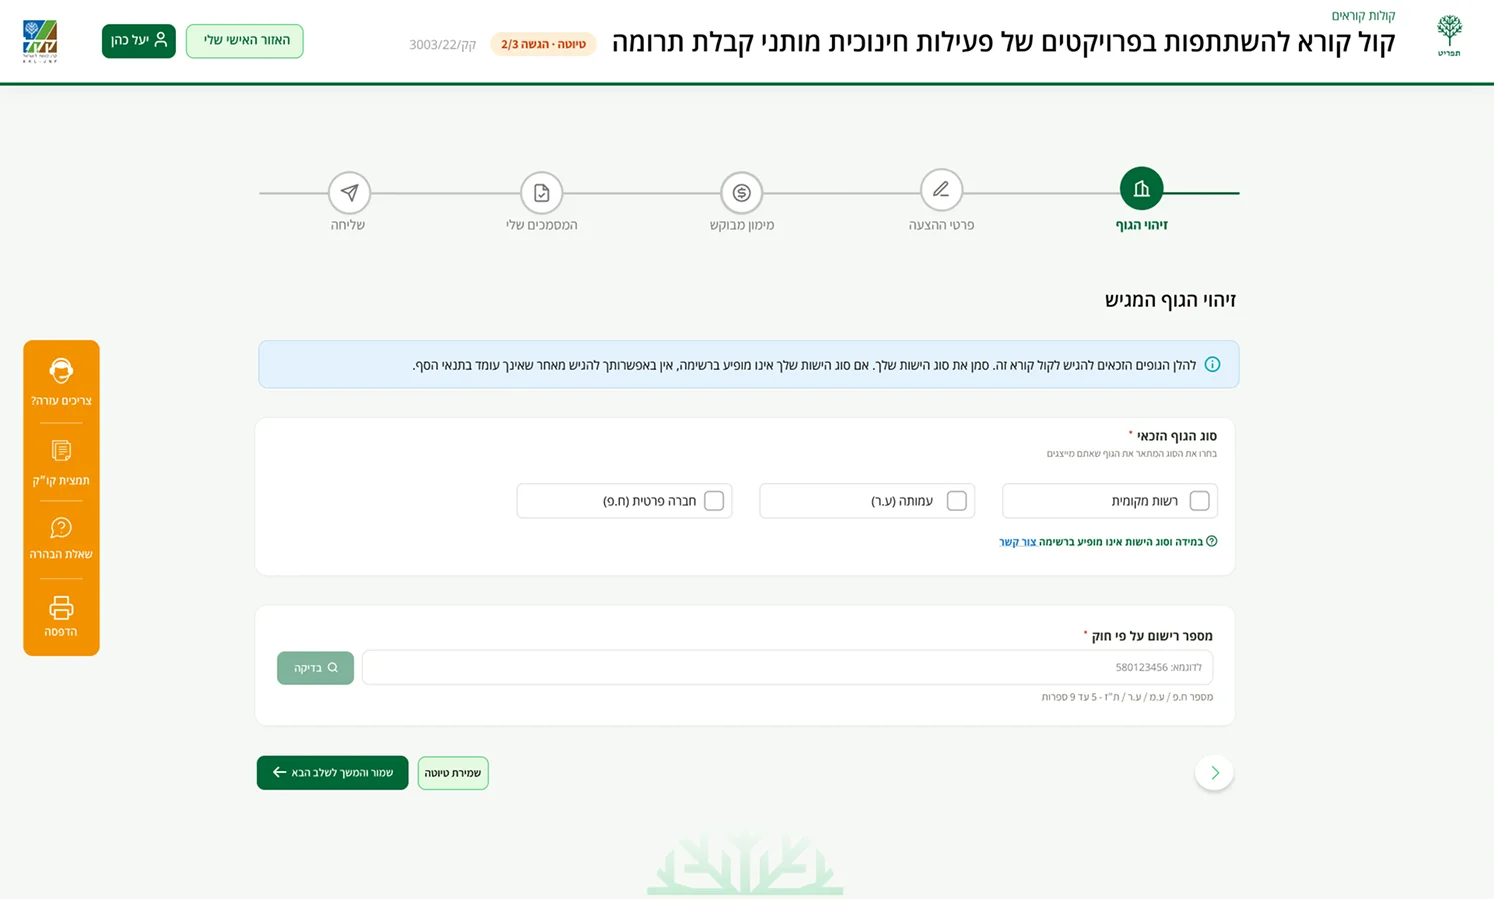The width and height of the screenshot is (1495, 899).
Task: Click the question-mark icon beside צור קשר
Action: coord(1212,541)
